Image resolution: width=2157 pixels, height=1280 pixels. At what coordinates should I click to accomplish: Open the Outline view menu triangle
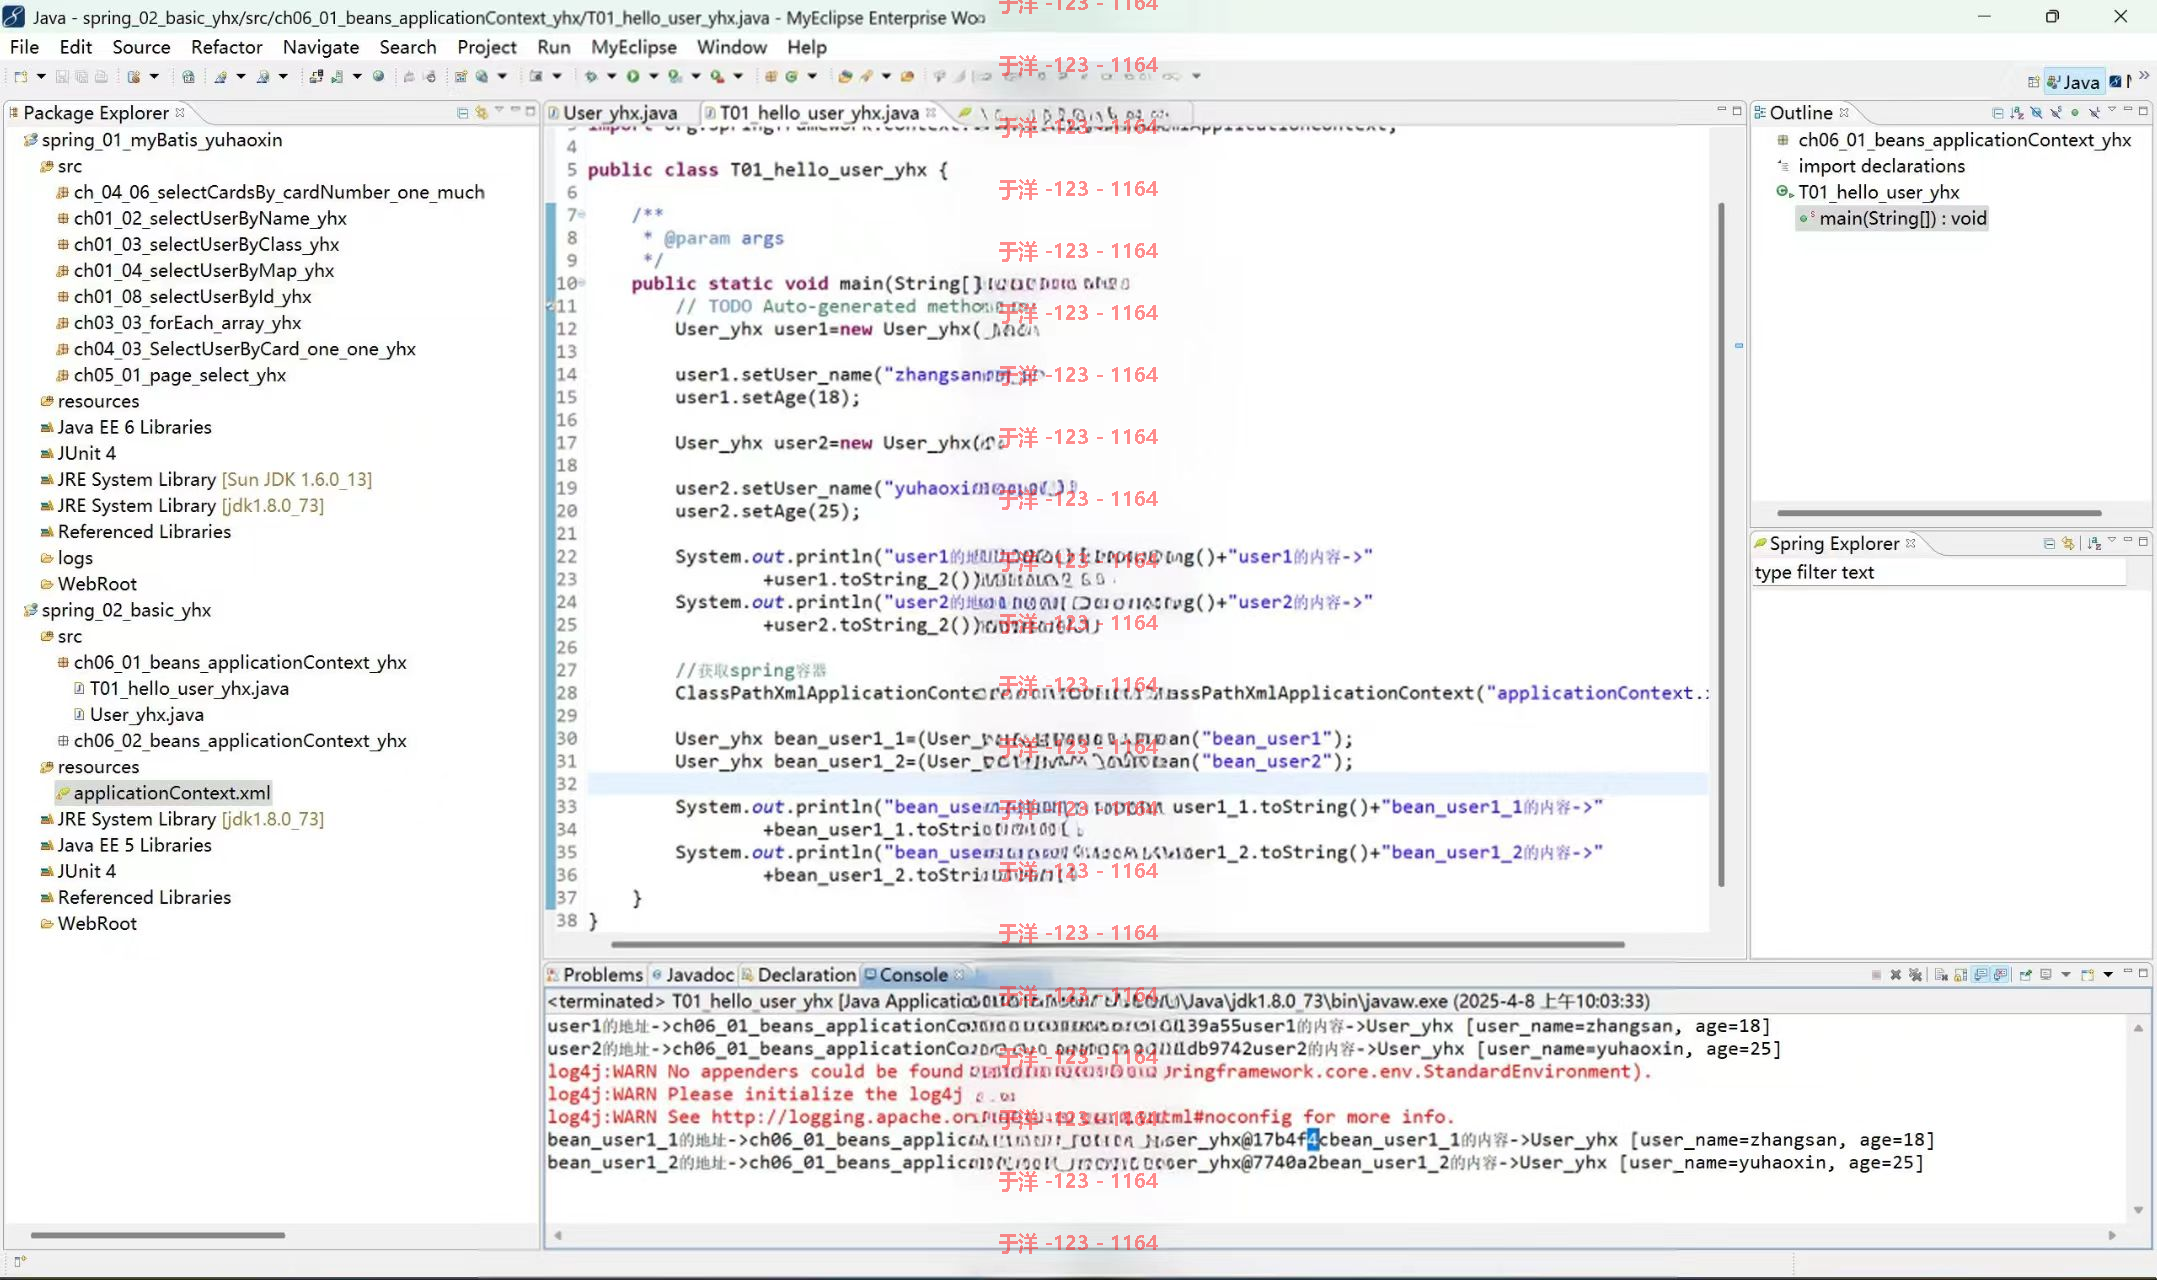pyautogui.click(x=2112, y=110)
